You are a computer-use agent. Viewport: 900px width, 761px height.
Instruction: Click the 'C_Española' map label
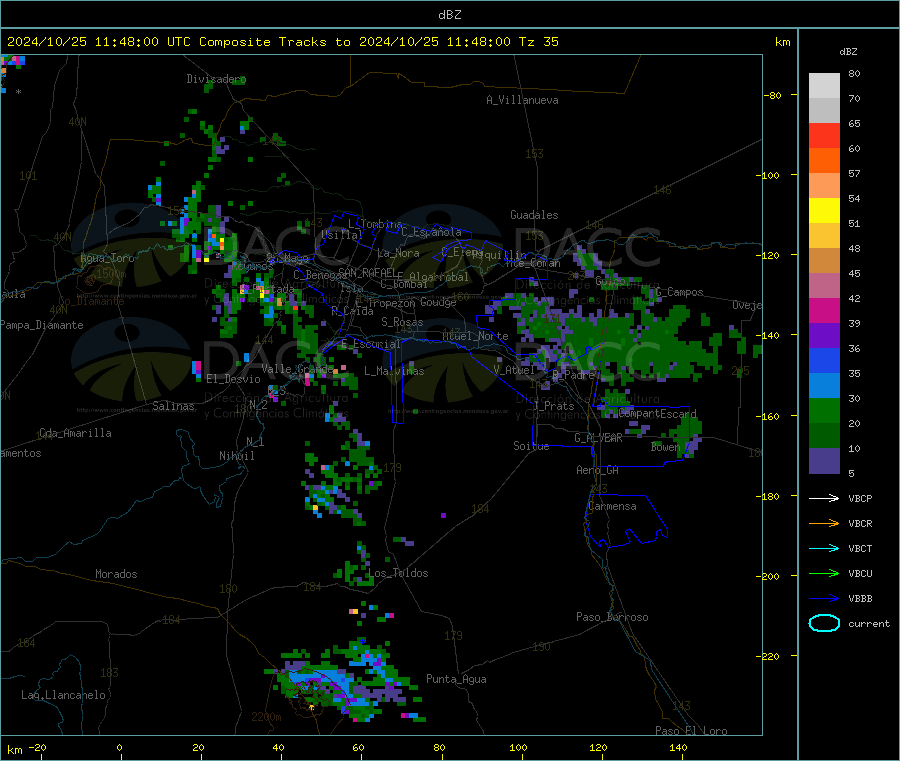432,232
